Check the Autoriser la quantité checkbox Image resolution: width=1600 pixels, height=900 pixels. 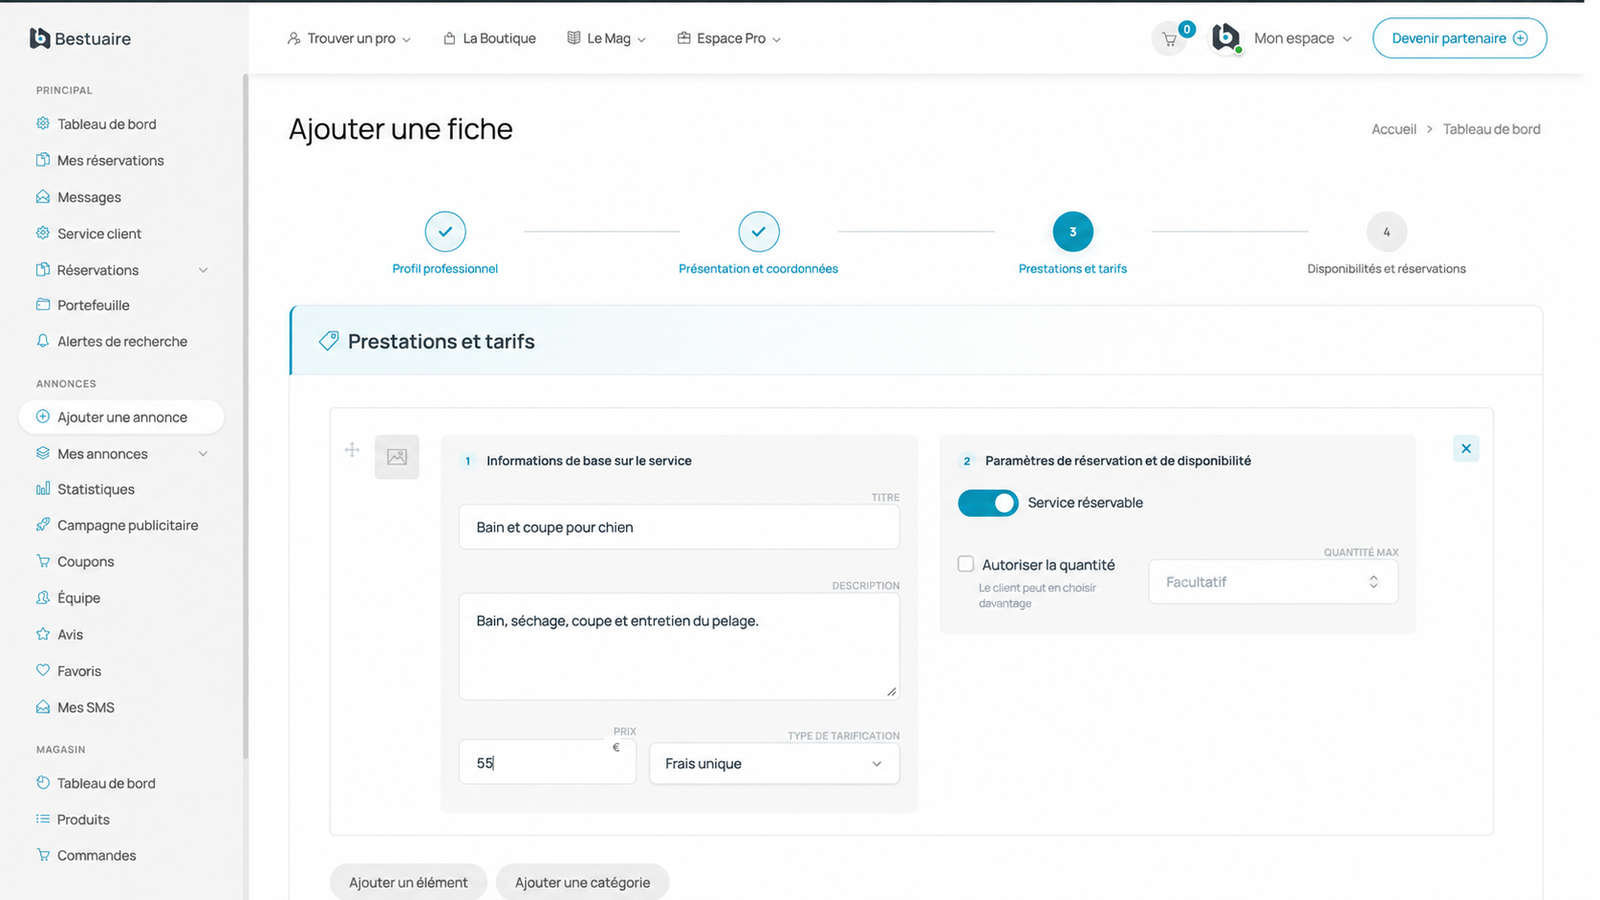click(x=966, y=564)
